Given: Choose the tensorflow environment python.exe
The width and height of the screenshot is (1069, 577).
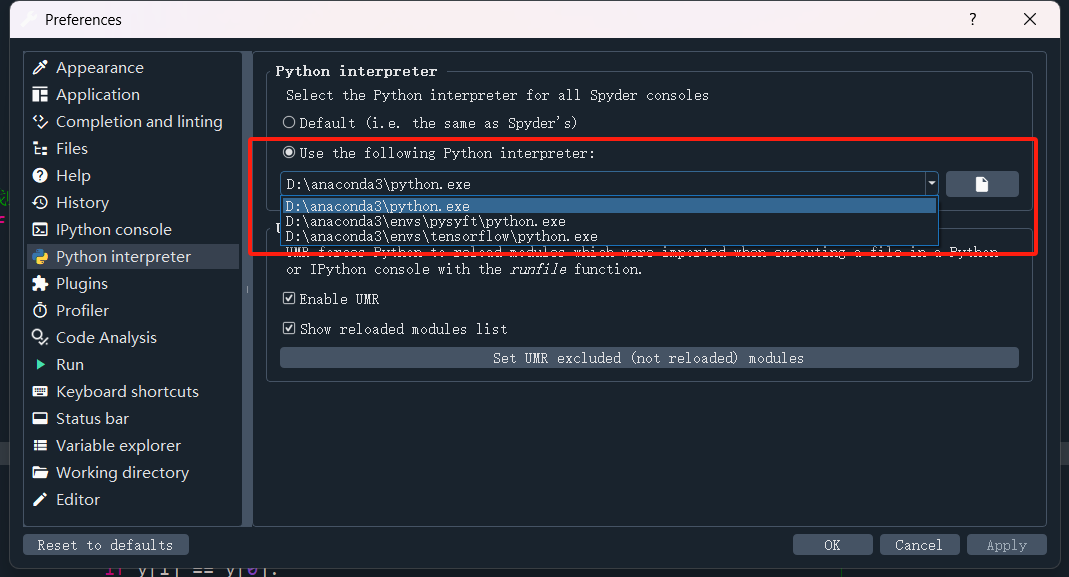Looking at the screenshot, I should tap(441, 237).
